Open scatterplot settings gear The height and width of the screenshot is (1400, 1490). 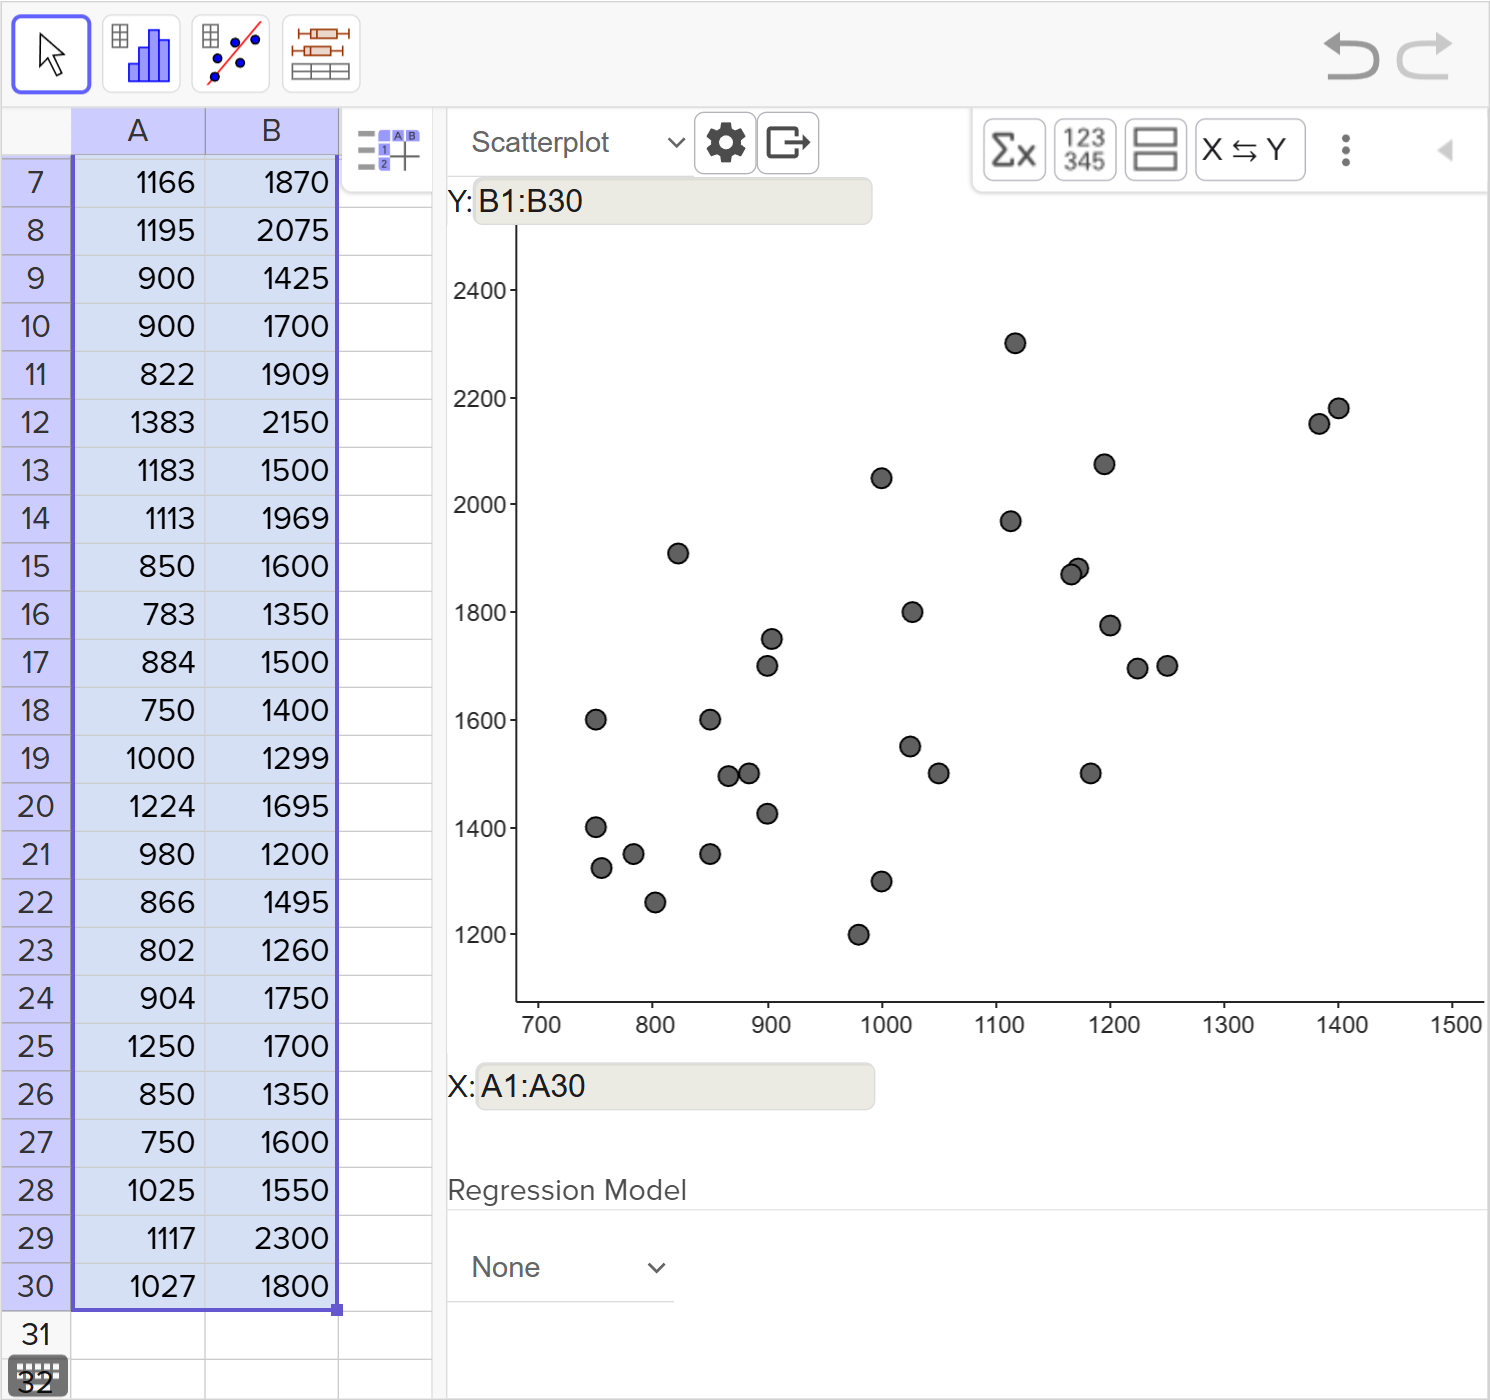click(x=725, y=143)
